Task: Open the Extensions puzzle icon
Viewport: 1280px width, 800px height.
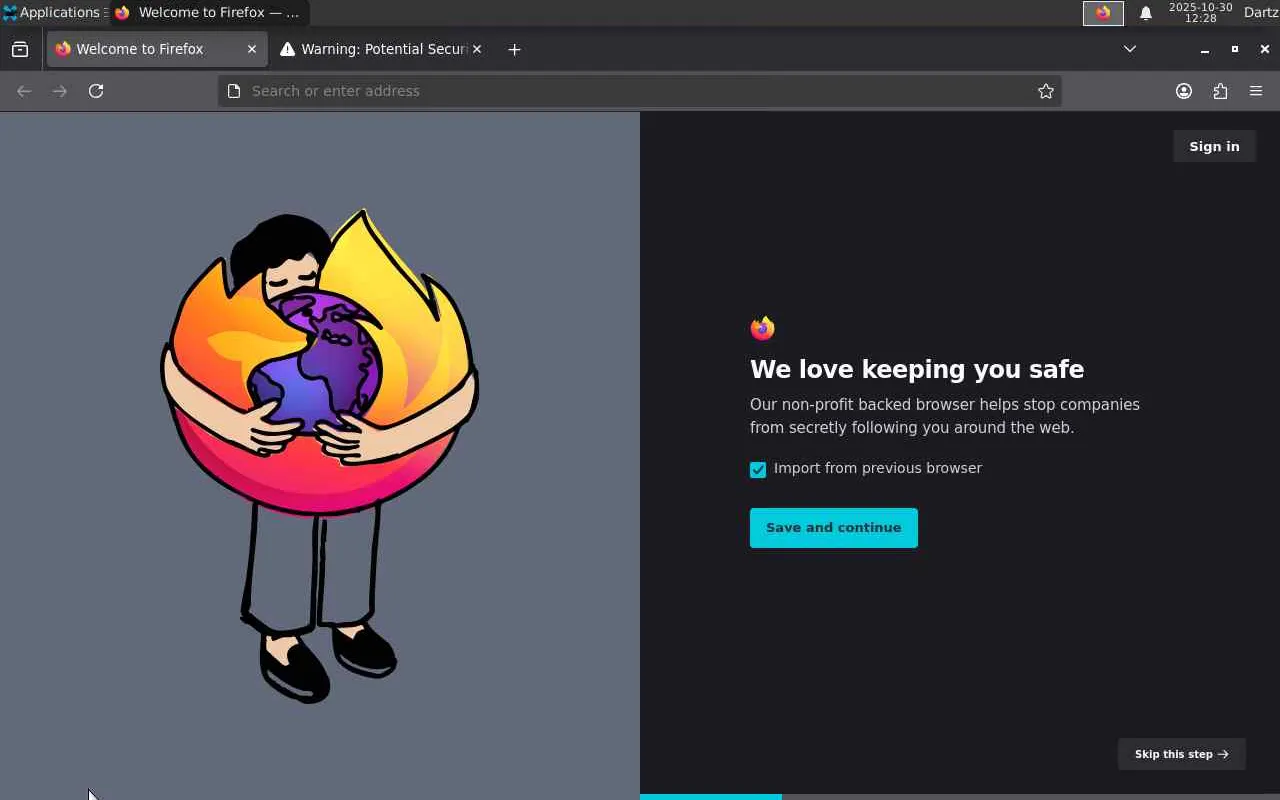Action: tap(1220, 91)
